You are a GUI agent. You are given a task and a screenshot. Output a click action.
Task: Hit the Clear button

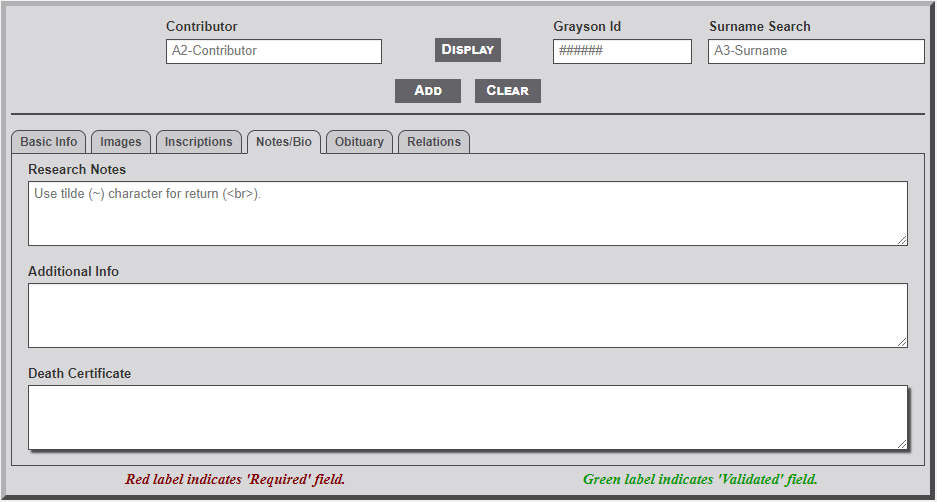(507, 91)
